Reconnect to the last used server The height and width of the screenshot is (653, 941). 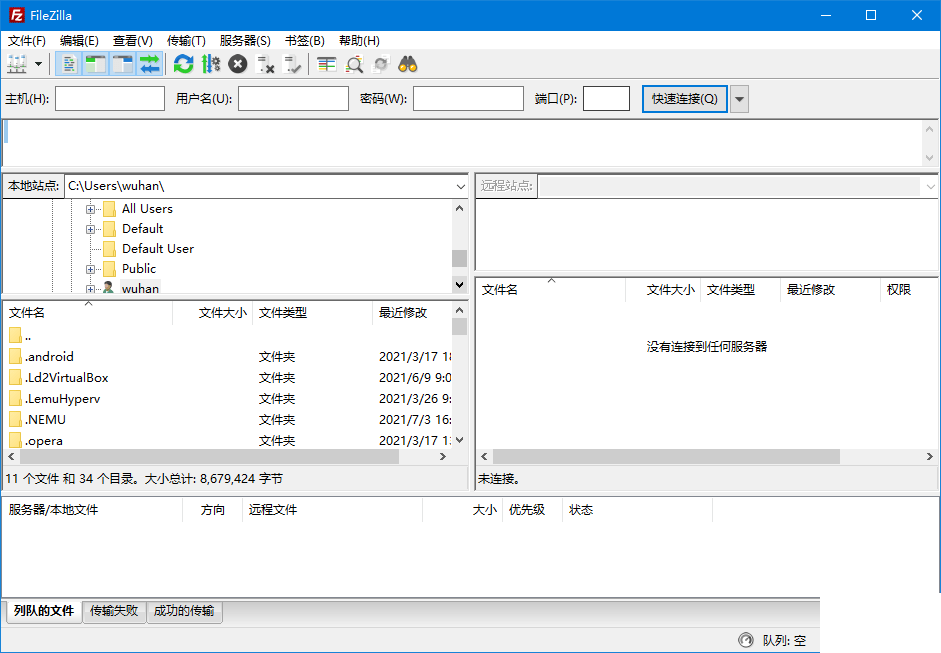point(291,63)
